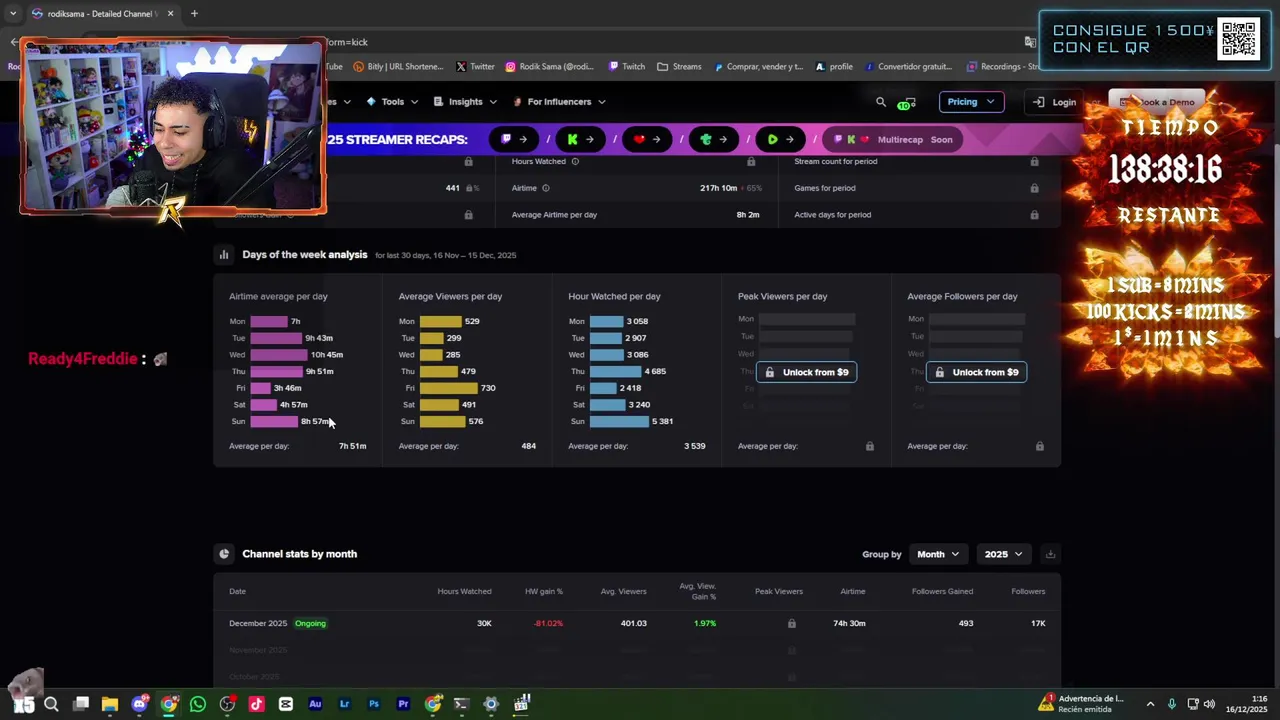
Task: Click lock icon beside Peak Viewers per day total
Action: tap(870, 446)
